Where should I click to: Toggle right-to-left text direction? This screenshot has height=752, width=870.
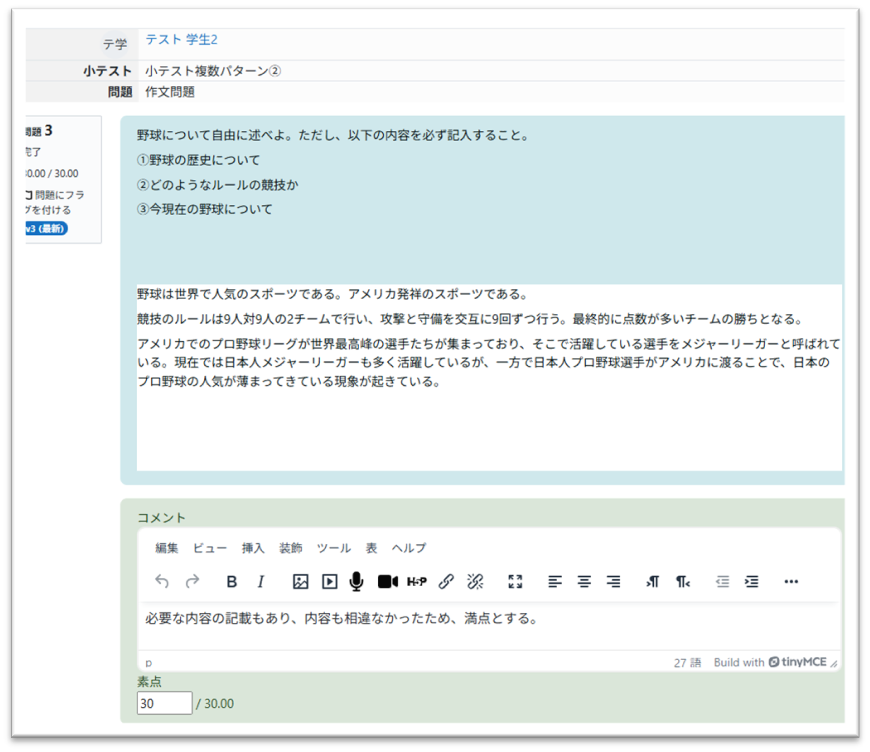(682, 582)
